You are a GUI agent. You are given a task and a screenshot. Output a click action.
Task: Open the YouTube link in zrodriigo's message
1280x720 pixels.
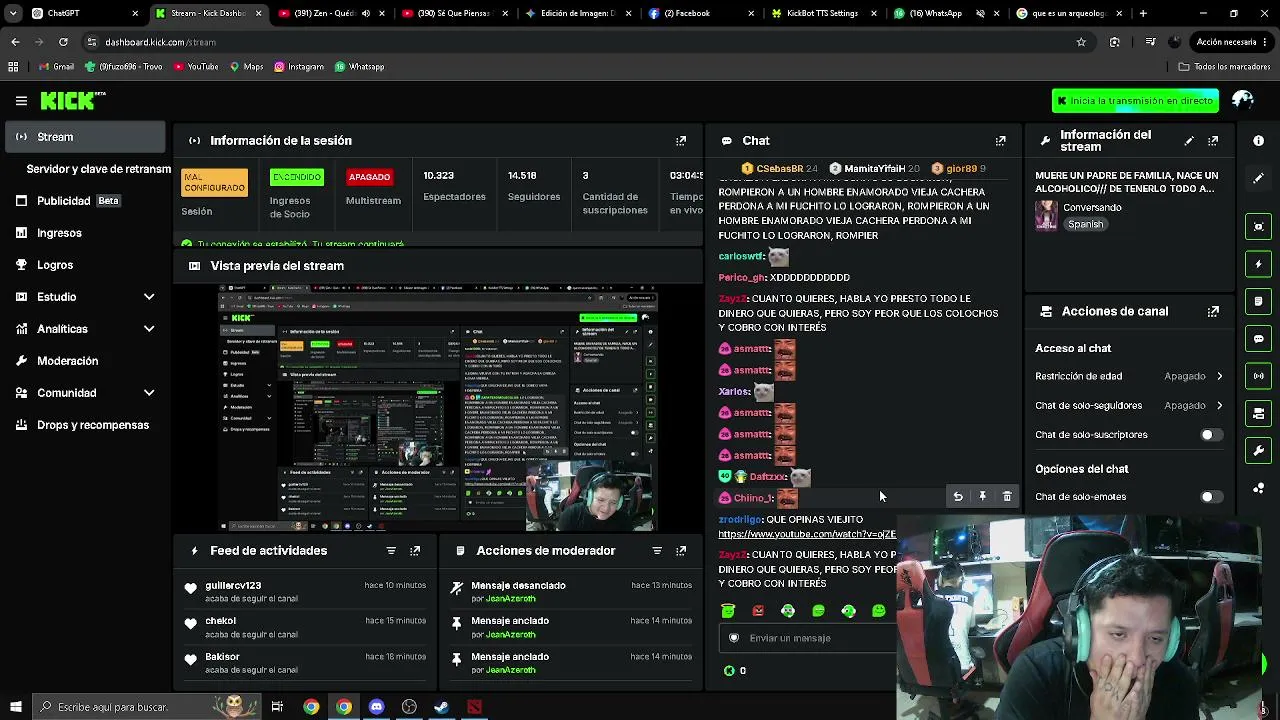click(x=807, y=534)
